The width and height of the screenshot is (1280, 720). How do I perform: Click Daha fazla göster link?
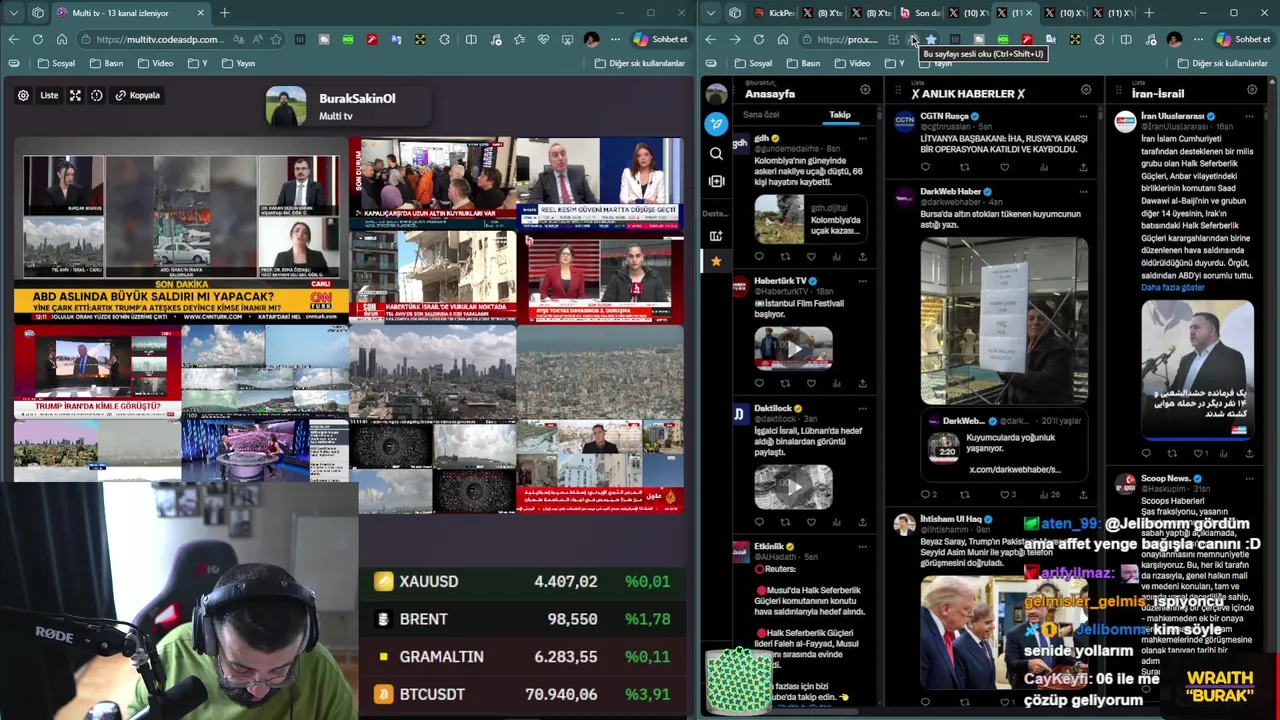pyautogui.click(x=1173, y=287)
